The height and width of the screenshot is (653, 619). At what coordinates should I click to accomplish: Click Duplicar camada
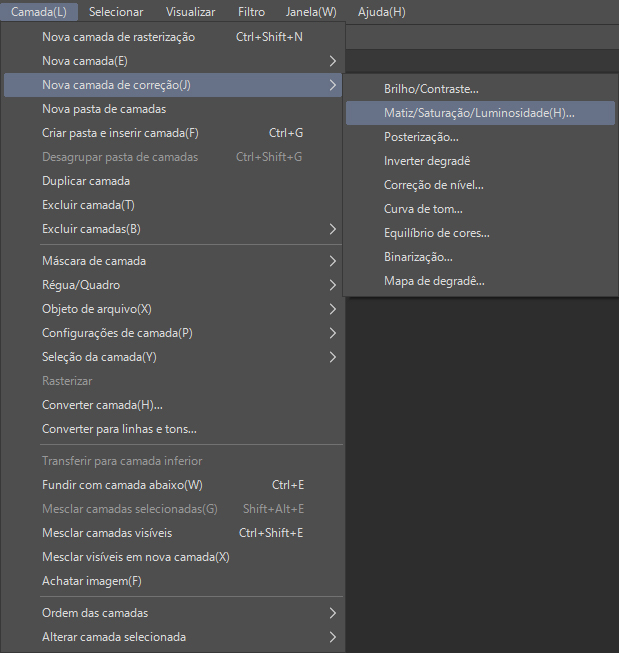(x=86, y=181)
